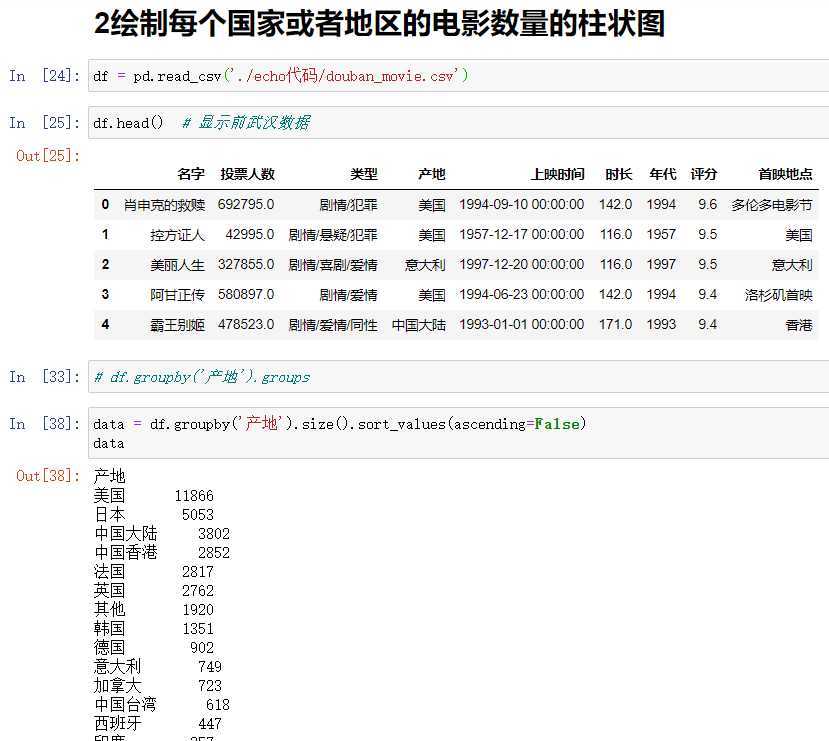Image resolution: width=829 pixels, height=741 pixels.
Task: Click the df.head() code cell
Action: coord(458,123)
